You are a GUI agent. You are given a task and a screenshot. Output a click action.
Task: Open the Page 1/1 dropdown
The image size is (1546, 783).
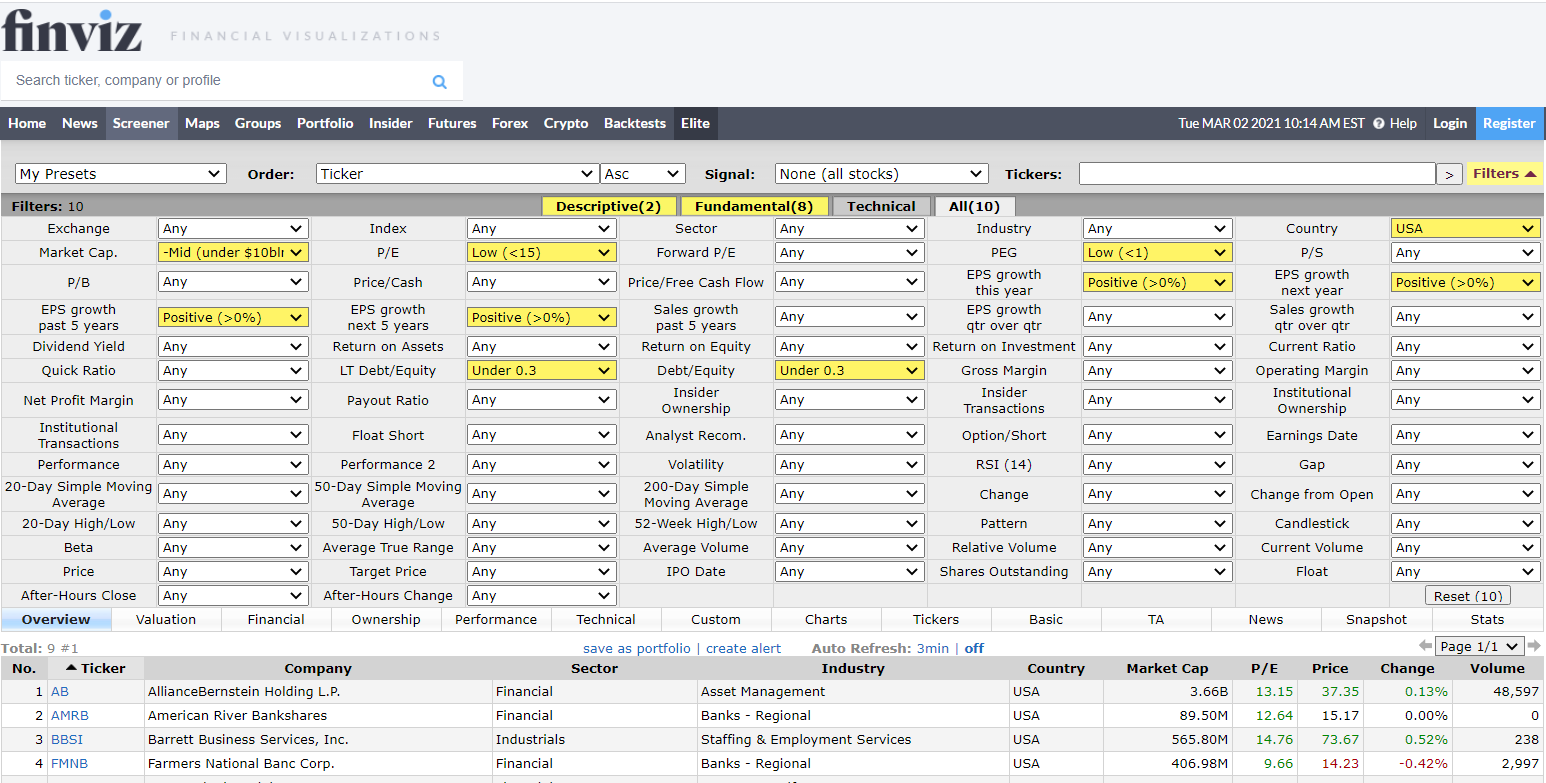tap(1479, 646)
